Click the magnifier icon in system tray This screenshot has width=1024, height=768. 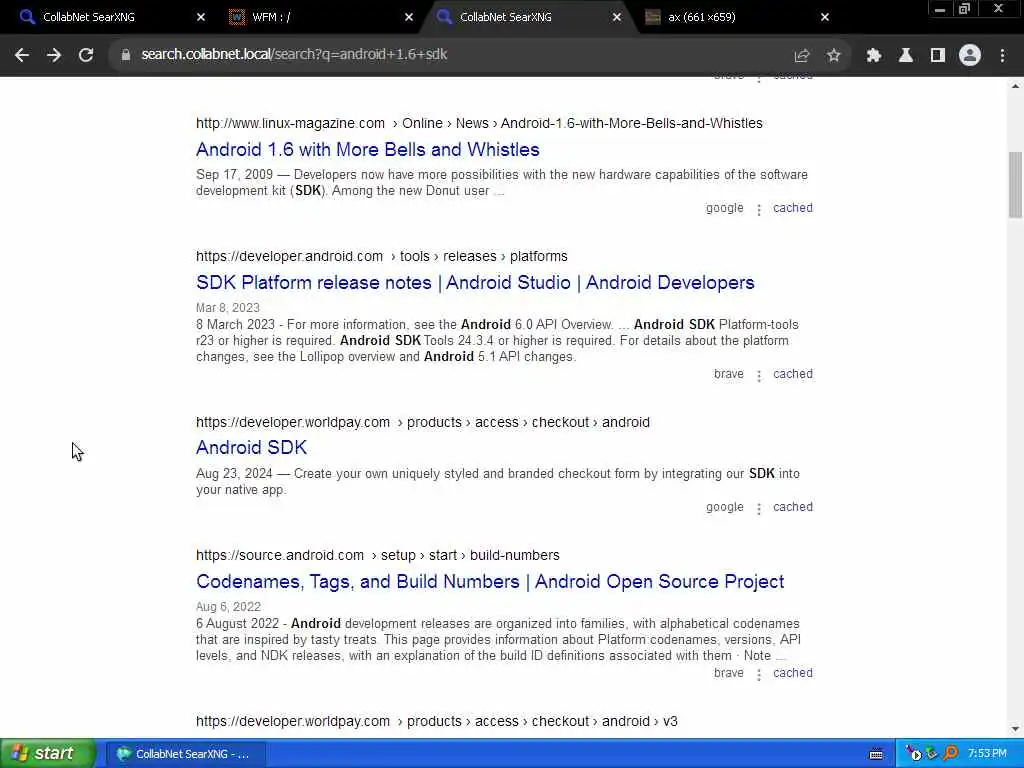[950, 754]
